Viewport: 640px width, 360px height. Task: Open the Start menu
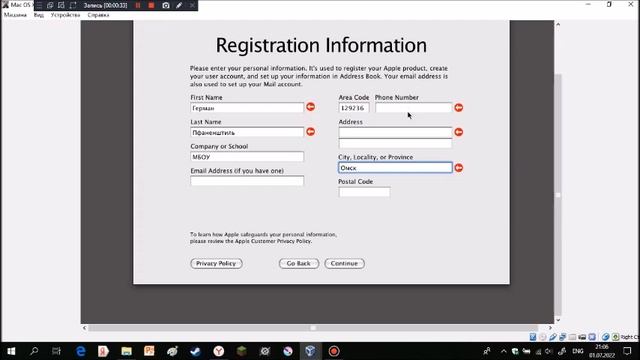tap(11, 351)
